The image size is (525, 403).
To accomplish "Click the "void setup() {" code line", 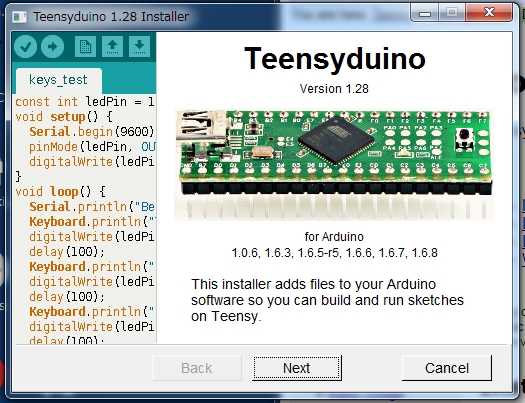I will pos(64,117).
